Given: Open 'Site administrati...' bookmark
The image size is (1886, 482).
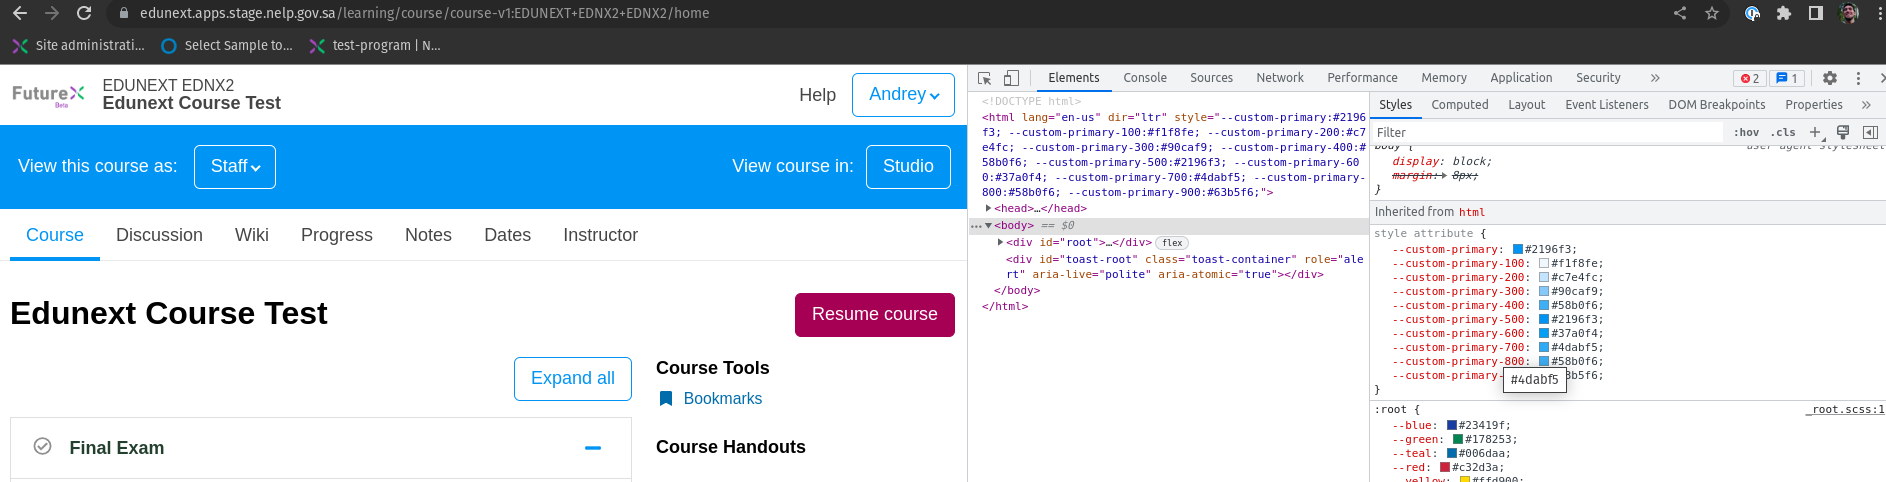Looking at the screenshot, I should coord(78,45).
